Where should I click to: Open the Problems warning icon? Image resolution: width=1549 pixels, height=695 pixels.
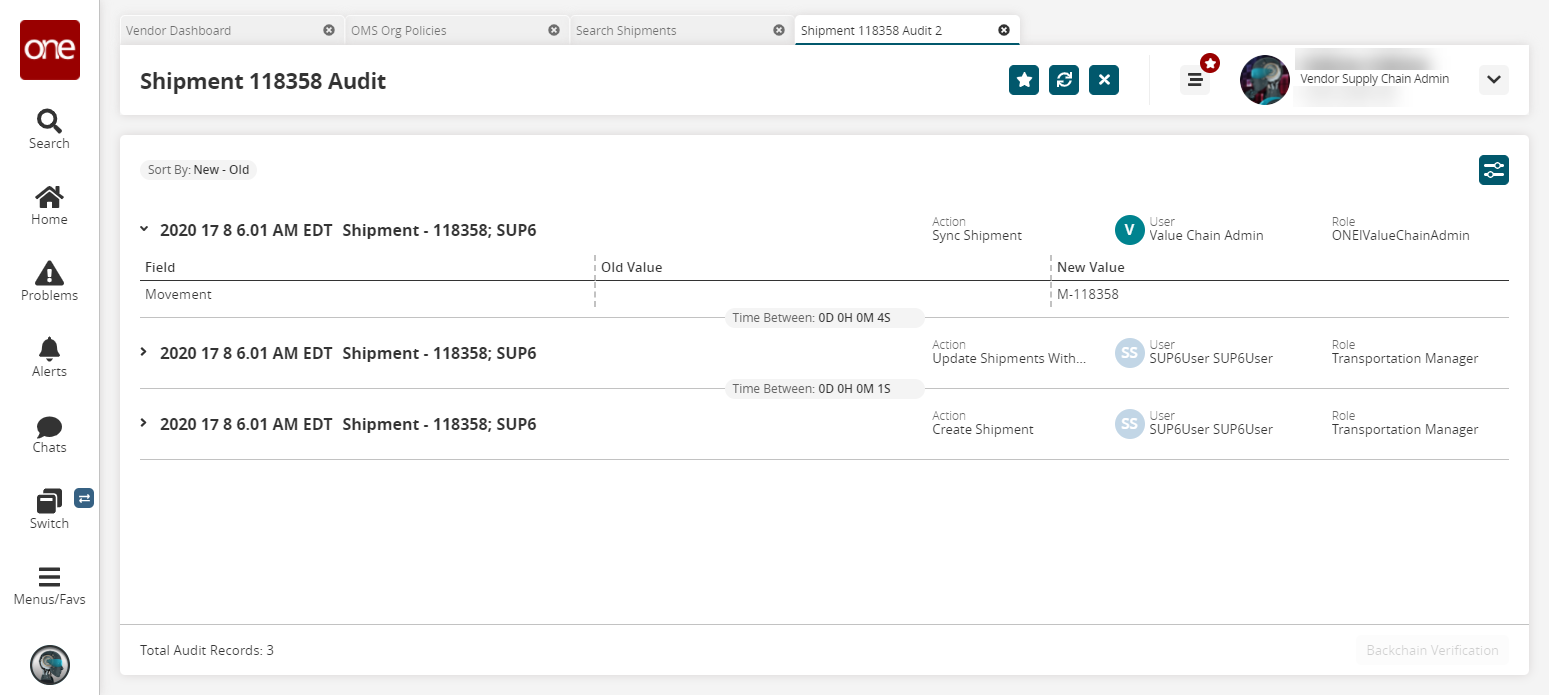[x=49, y=281]
